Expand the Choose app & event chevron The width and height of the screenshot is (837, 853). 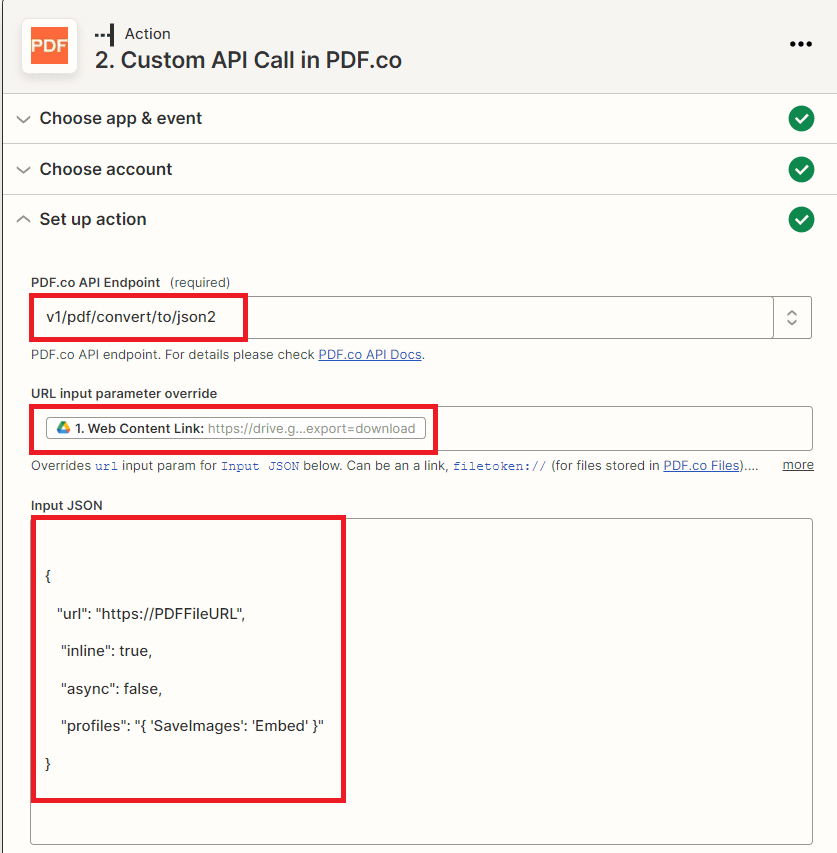[23, 119]
